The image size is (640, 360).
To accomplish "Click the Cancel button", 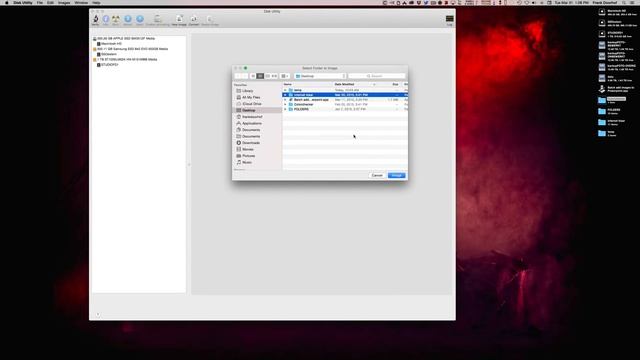I will tap(377, 176).
